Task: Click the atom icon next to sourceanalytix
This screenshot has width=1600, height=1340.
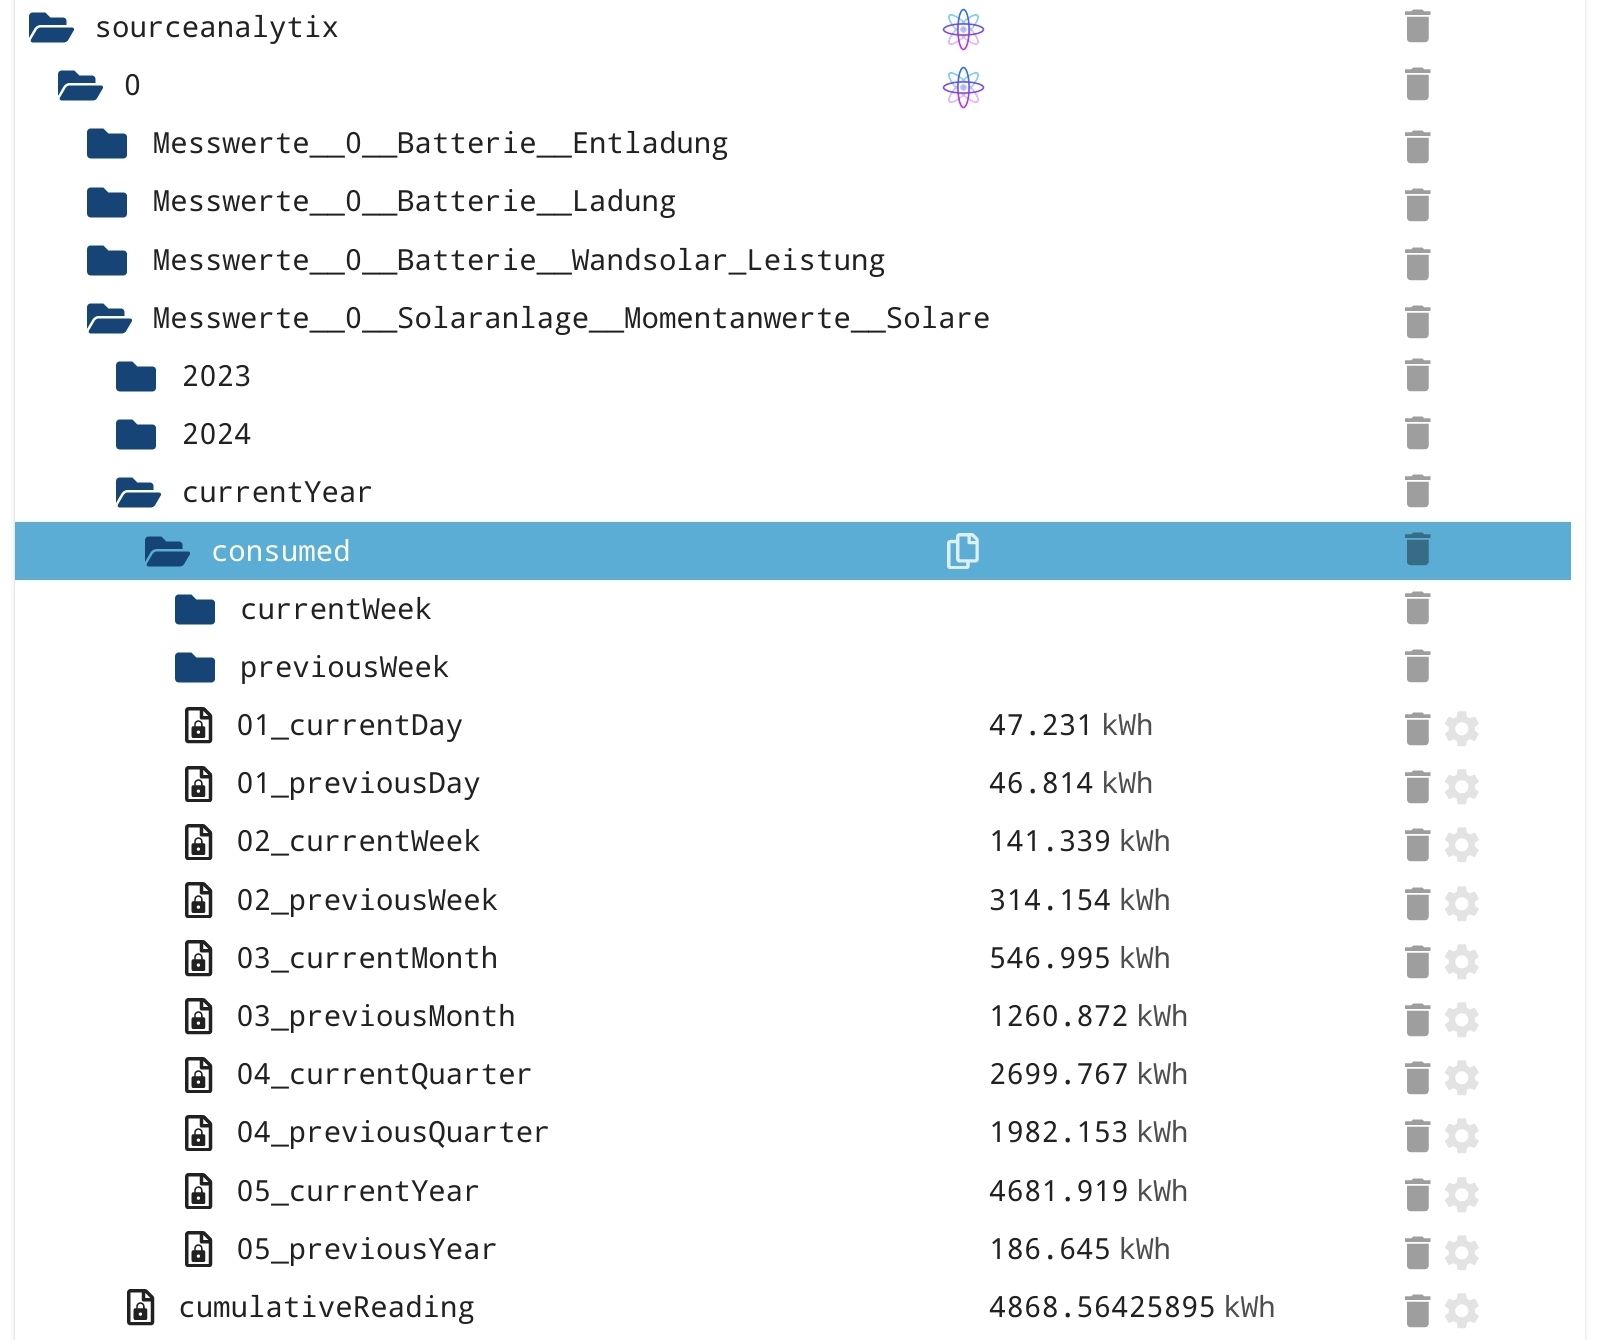Action: (963, 29)
